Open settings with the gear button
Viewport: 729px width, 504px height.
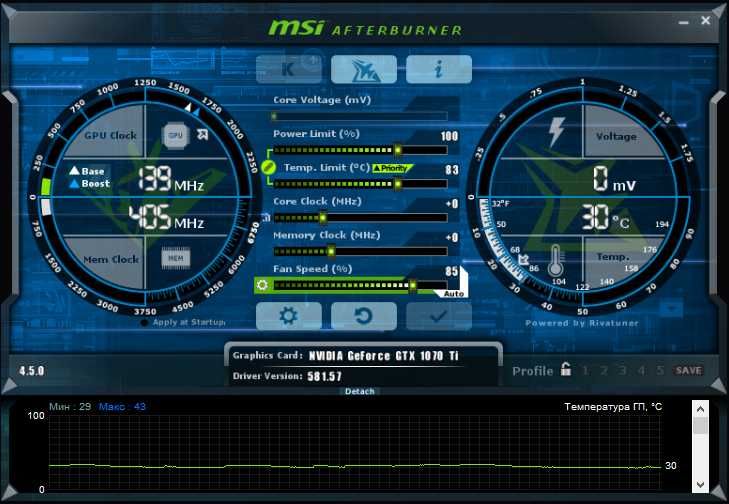point(288,316)
